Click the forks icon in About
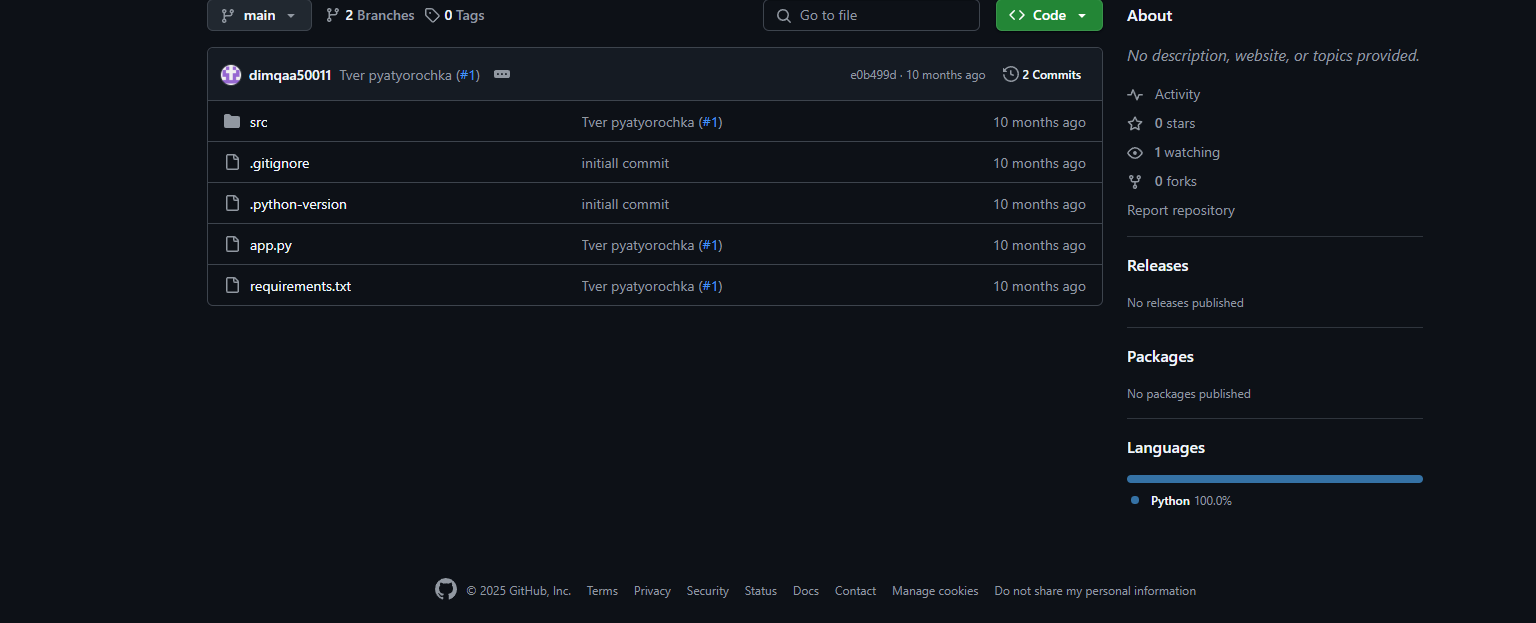 pyautogui.click(x=1135, y=181)
